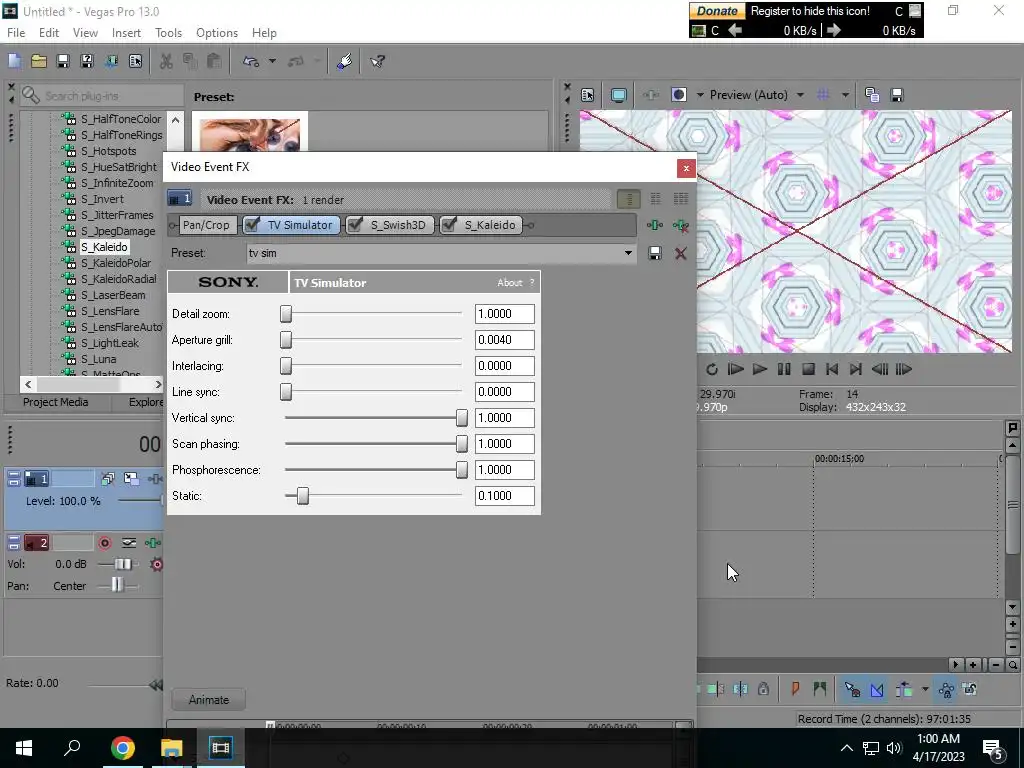Open Chrome from the taskbar
This screenshot has height=768, width=1024.
coord(122,748)
